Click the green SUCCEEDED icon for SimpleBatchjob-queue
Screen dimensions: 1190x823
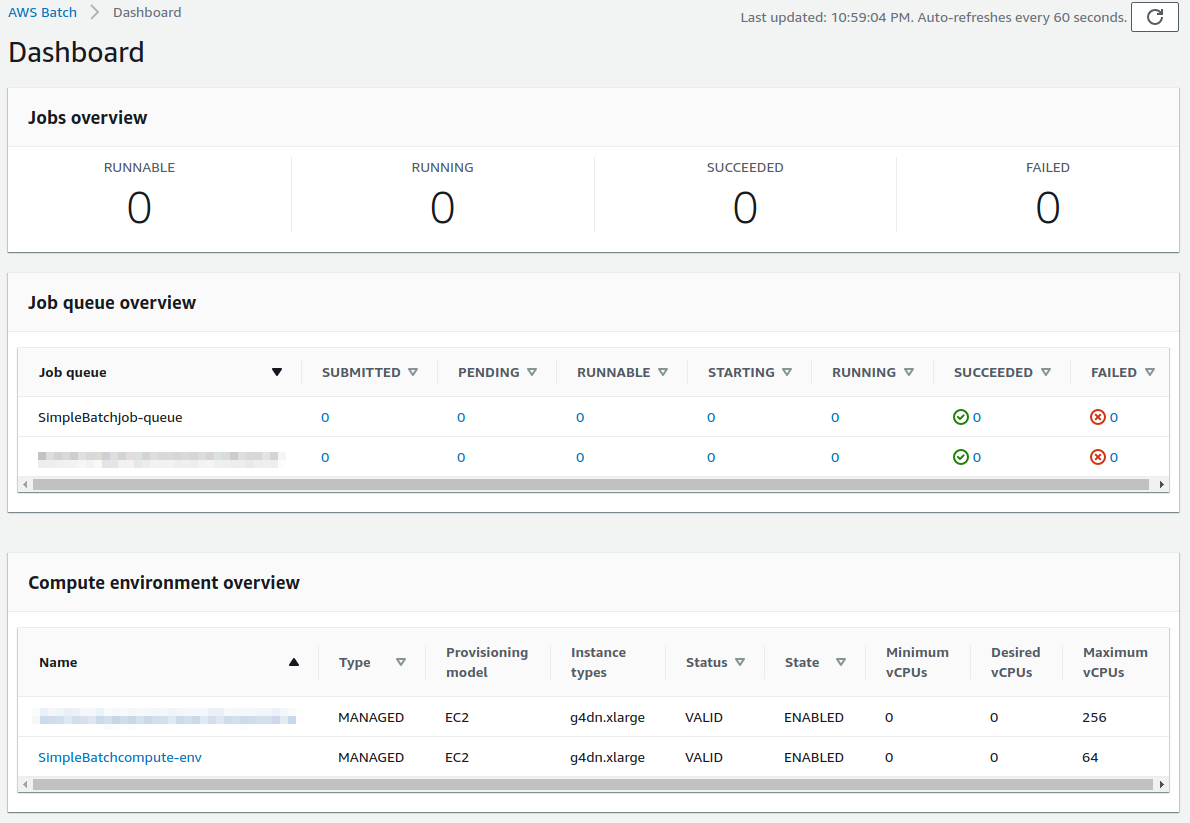tap(960, 417)
